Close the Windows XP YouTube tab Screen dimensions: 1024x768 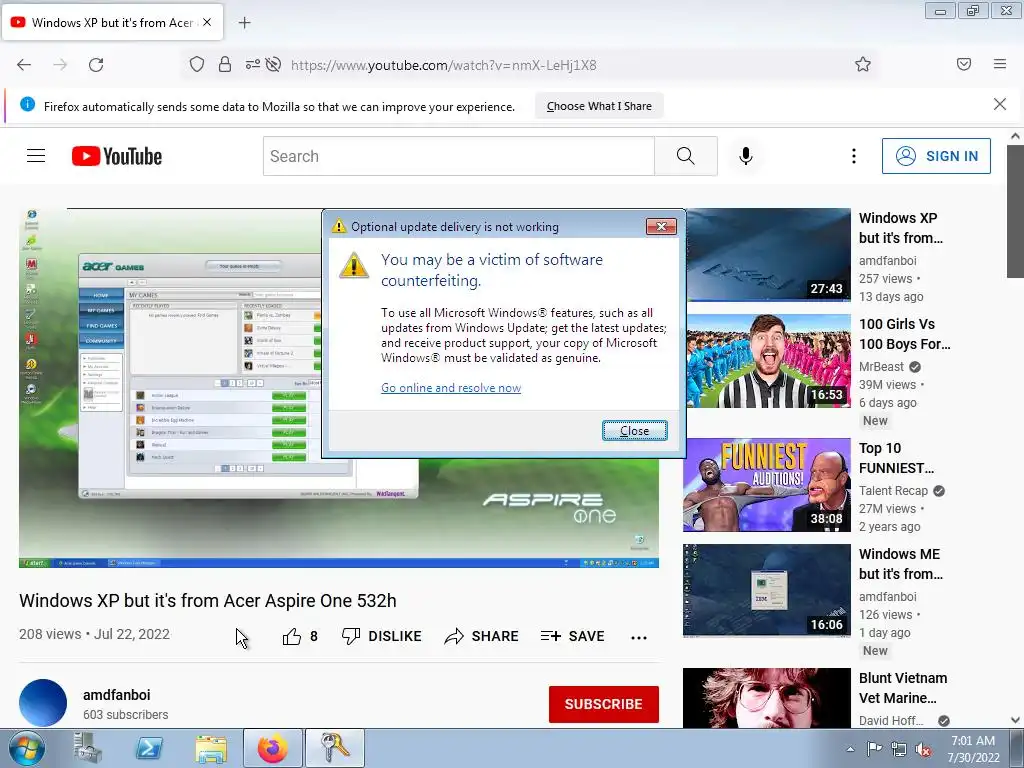[x=207, y=22]
